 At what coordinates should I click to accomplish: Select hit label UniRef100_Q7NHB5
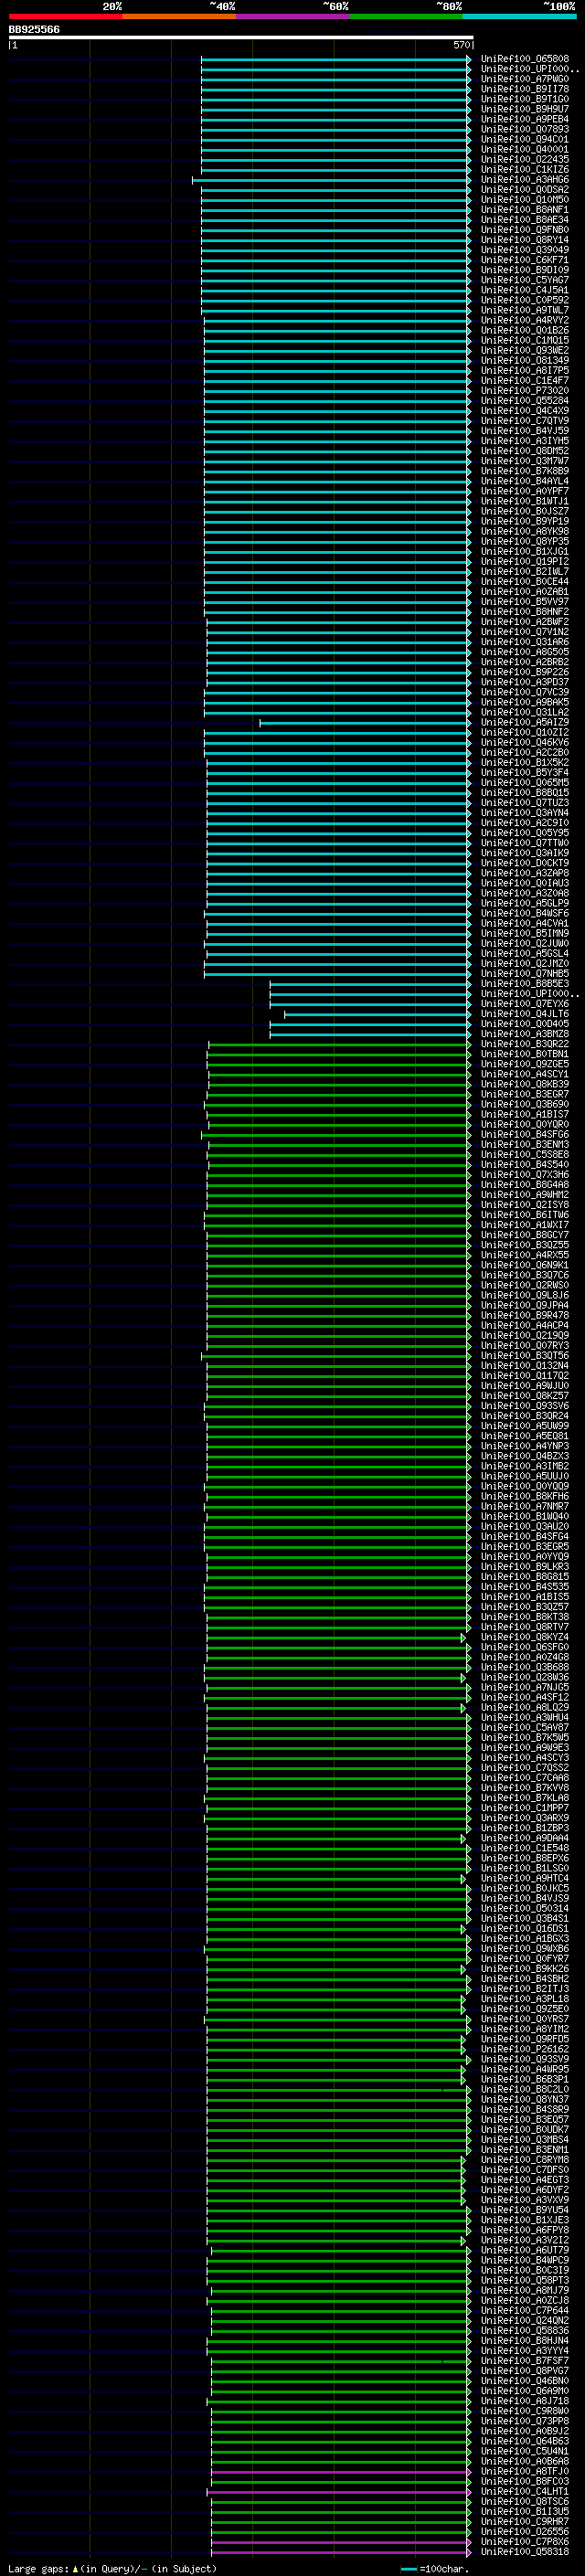tap(525, 974)
